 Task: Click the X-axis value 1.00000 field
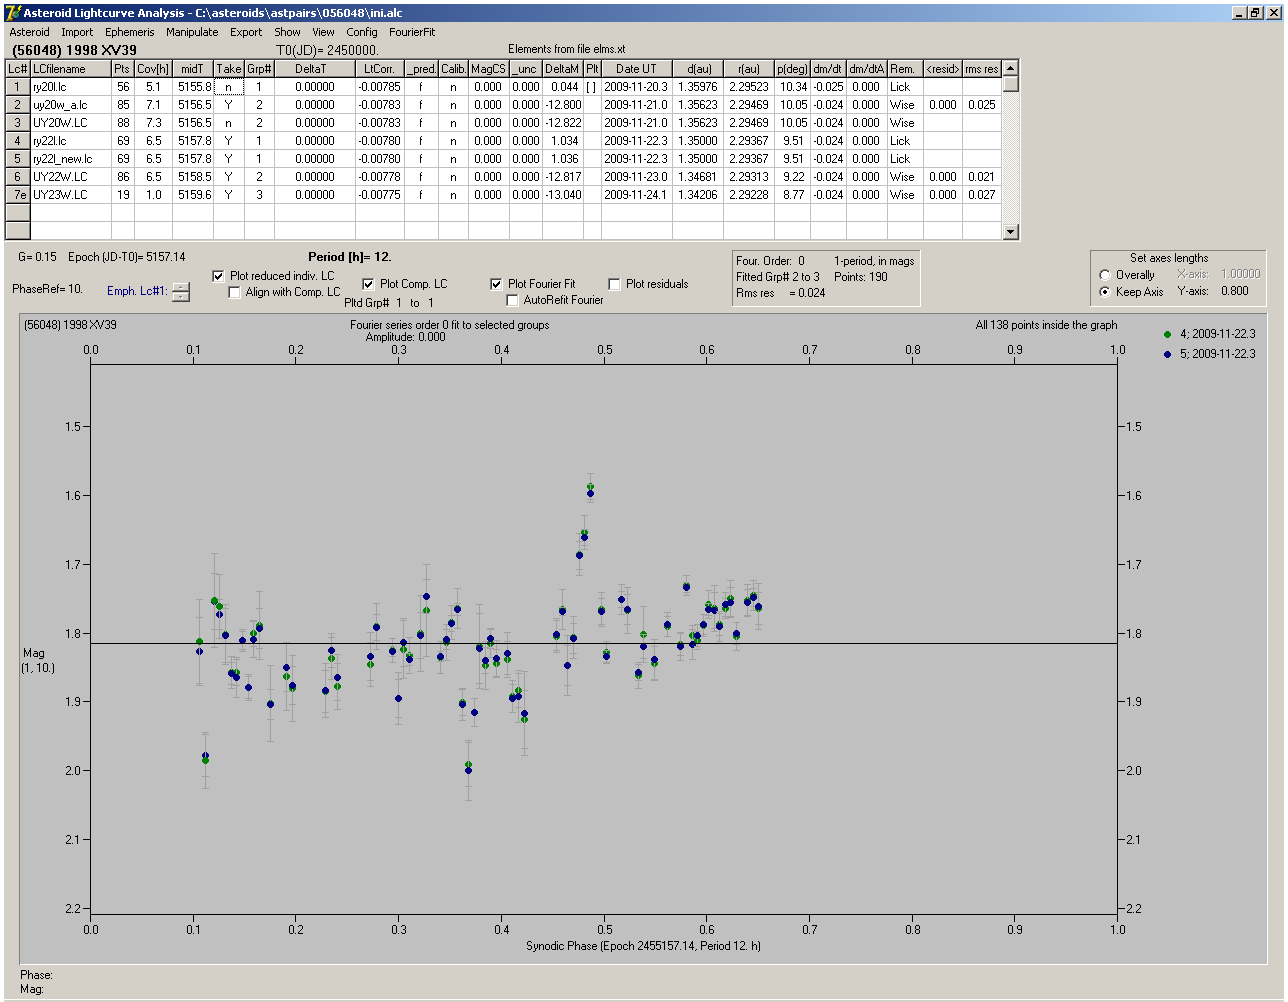(x=1240, y=274)
